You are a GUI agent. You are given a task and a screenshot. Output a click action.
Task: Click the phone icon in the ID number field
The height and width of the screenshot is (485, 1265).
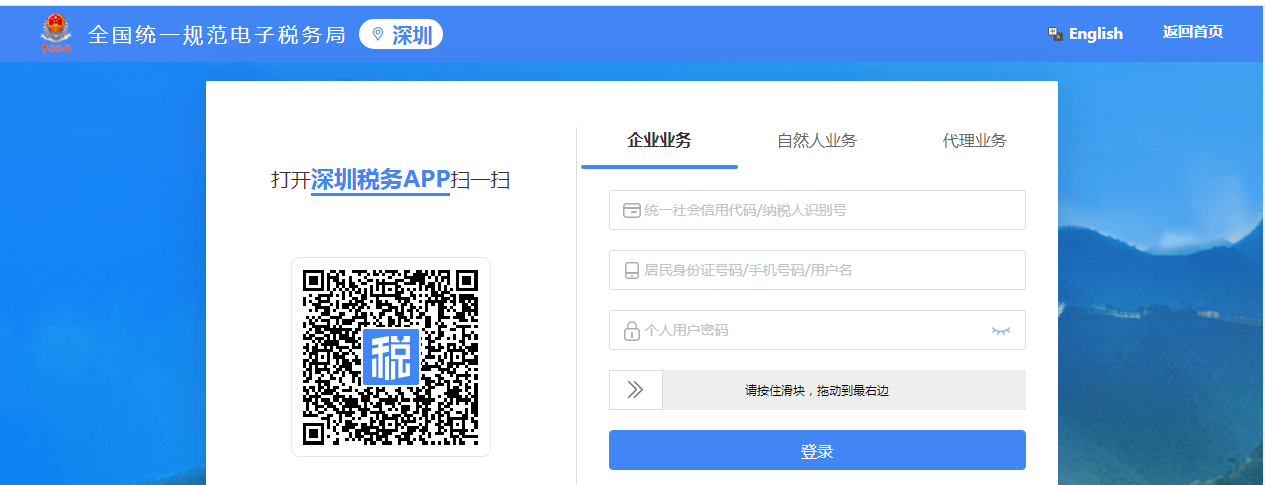[x=632, y=271]
